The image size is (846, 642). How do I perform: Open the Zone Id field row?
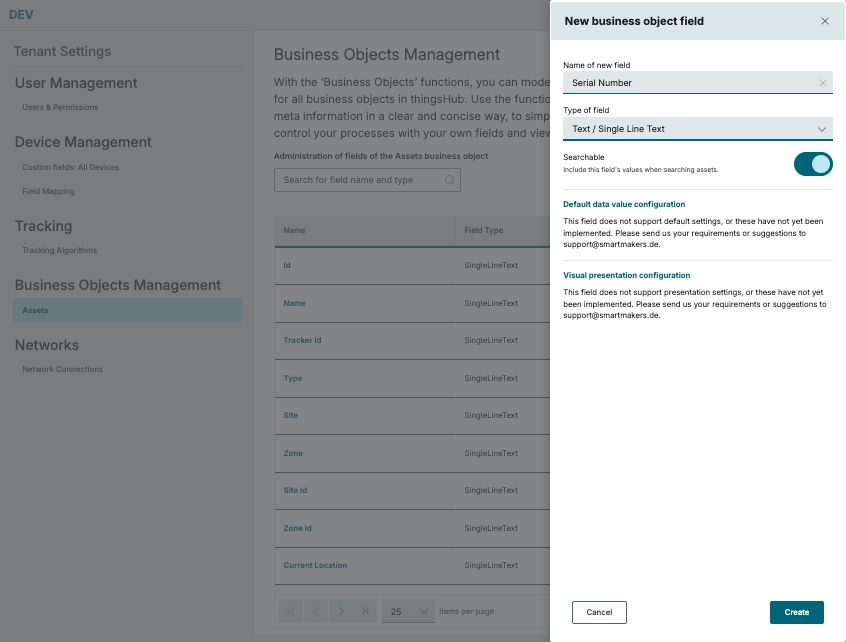[412, 528]
